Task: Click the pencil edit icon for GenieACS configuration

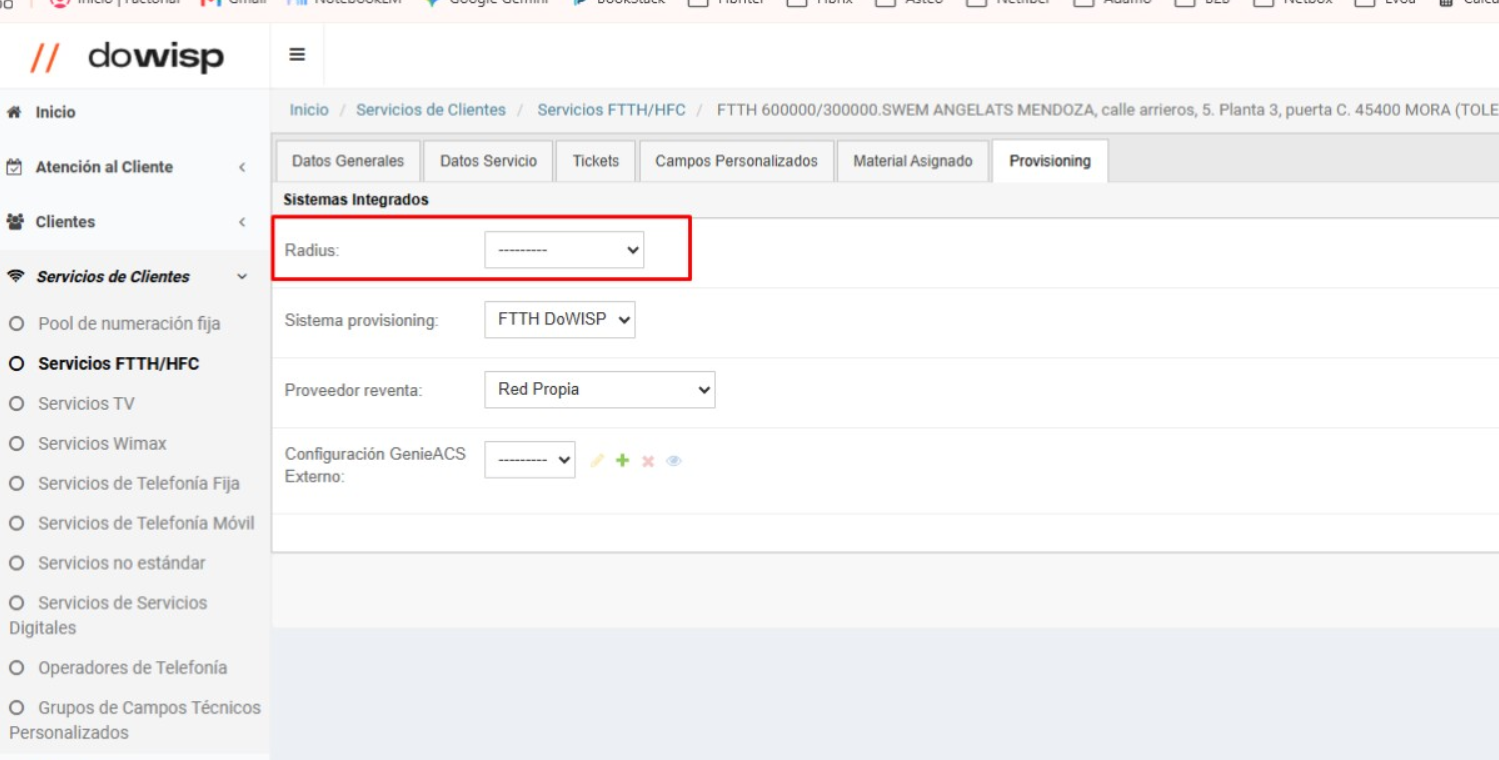Action: pyautogui.click(x=597, y=461)
